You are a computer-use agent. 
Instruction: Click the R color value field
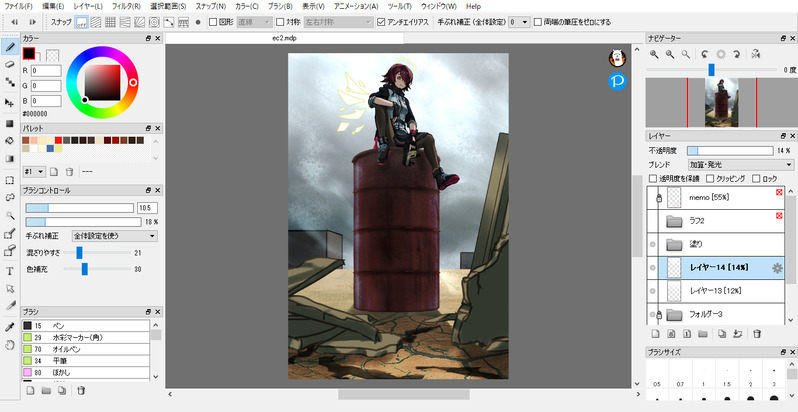(x=46, y=71)
